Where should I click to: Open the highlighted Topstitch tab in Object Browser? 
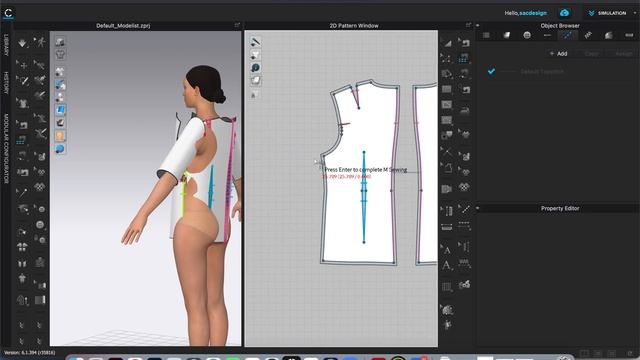(x=567, y=36)
